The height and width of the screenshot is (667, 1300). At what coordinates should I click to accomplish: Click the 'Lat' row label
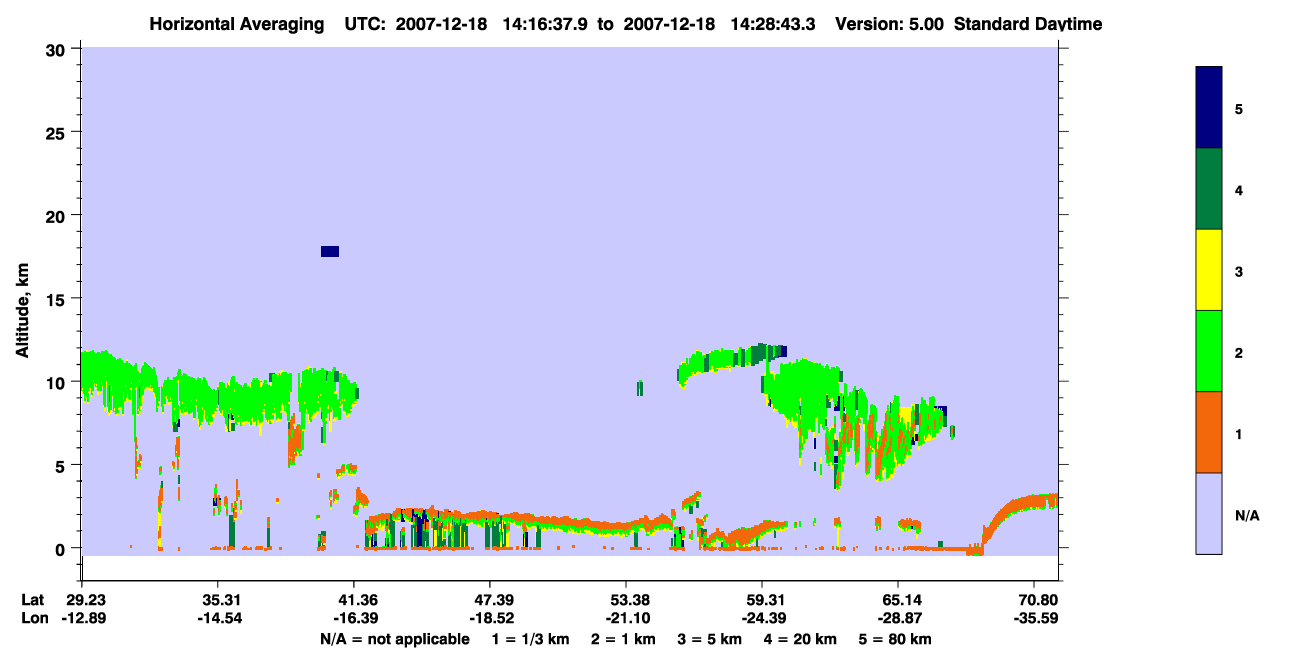[x=32, y=600]
